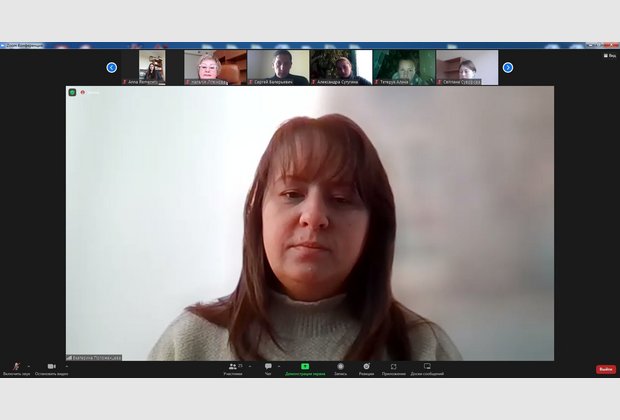The width and height of the screenshot is (620, 420).
Task: Open the Чат chat panel
Action: tap(268, 369)
